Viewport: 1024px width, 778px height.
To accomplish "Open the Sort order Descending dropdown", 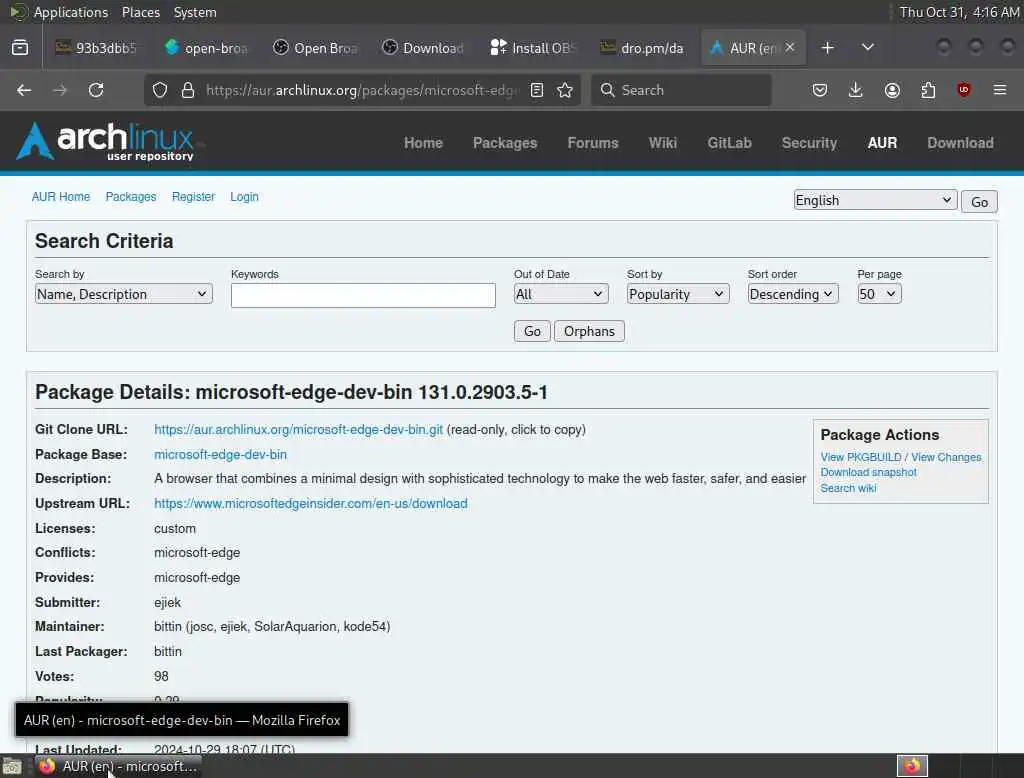I will click(x=793, y=294).
